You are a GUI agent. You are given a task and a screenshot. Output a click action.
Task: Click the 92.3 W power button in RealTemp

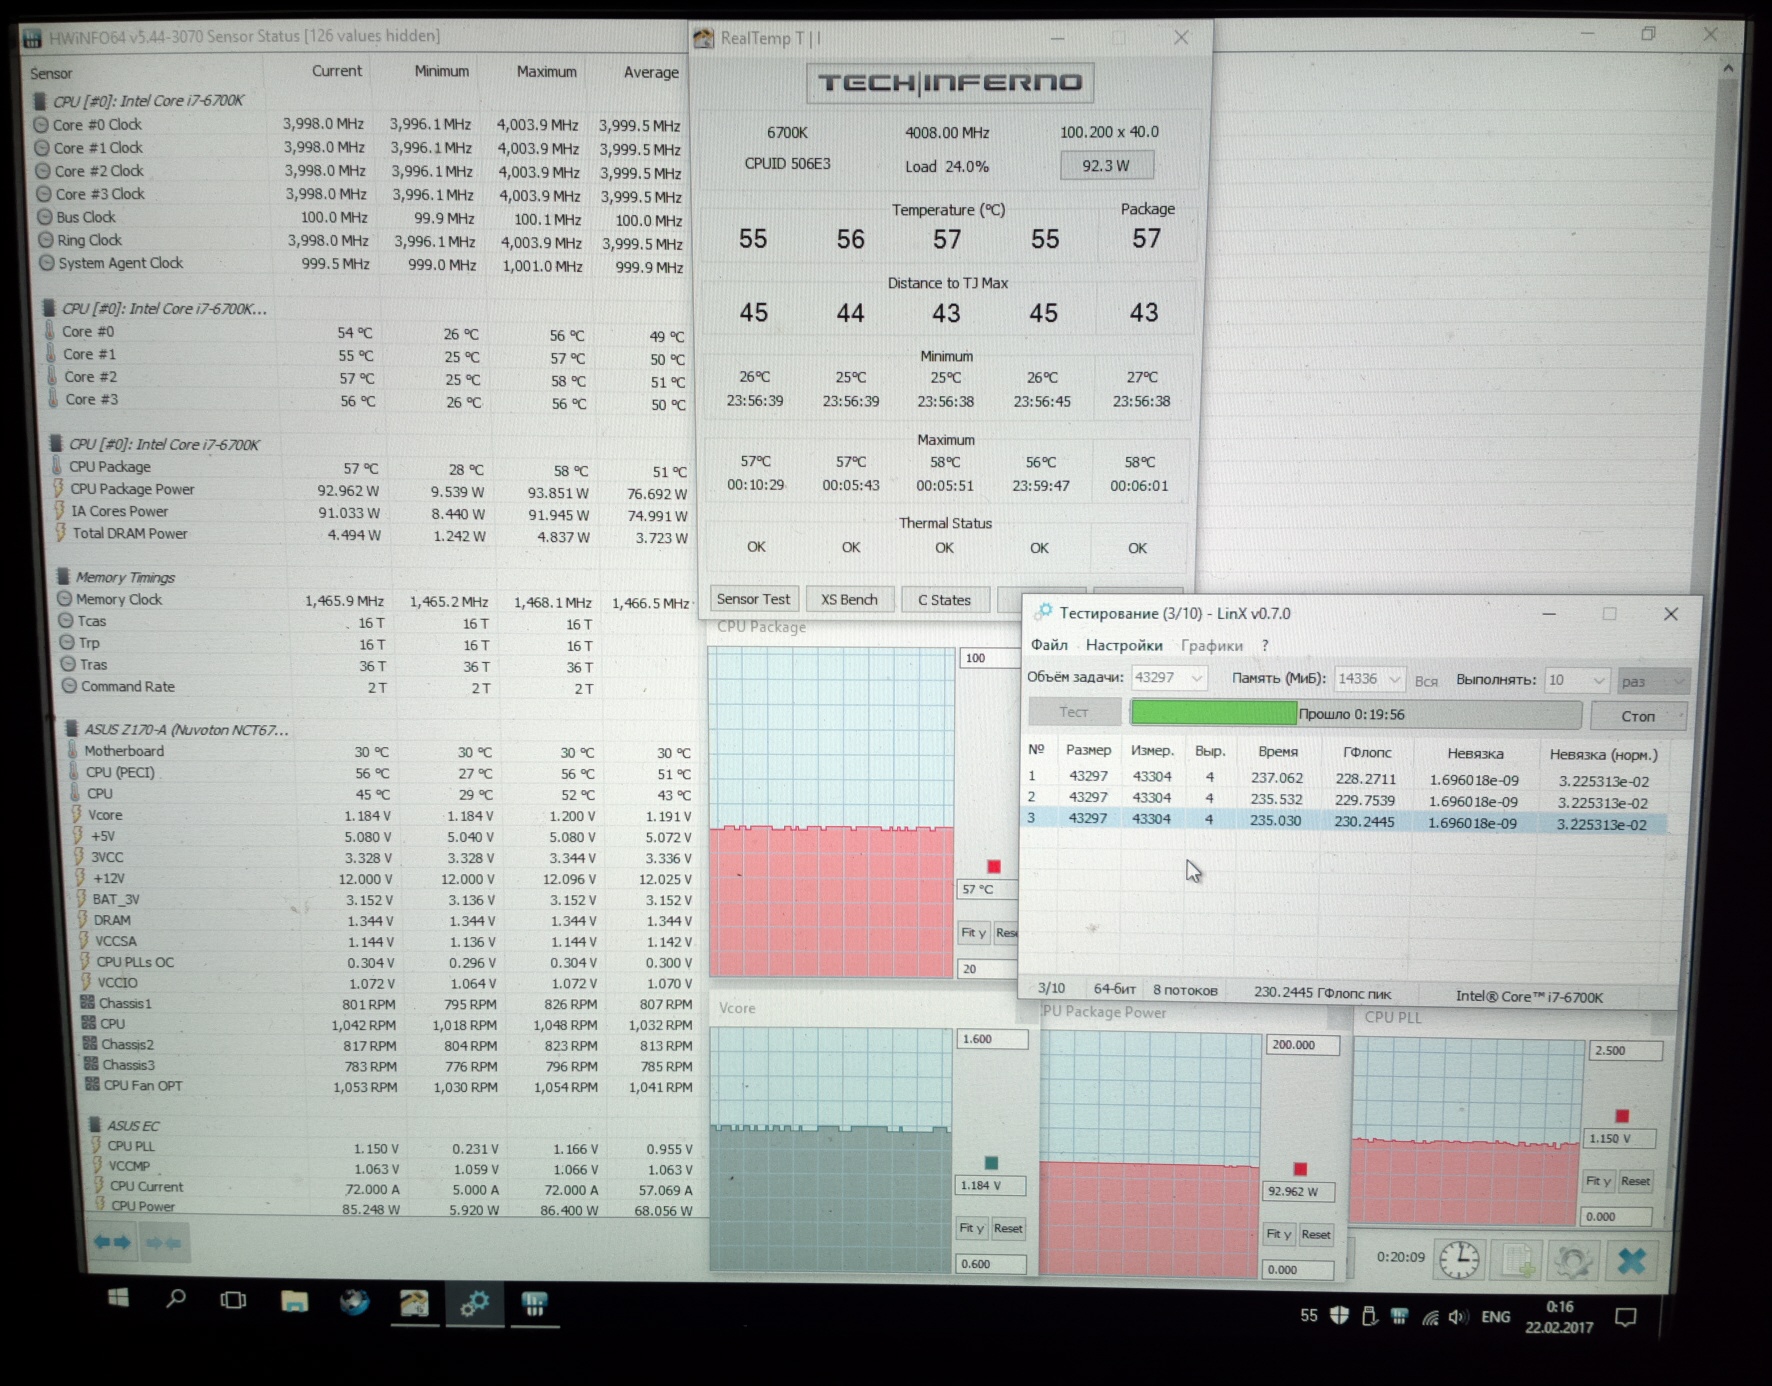coord(1106,165)
